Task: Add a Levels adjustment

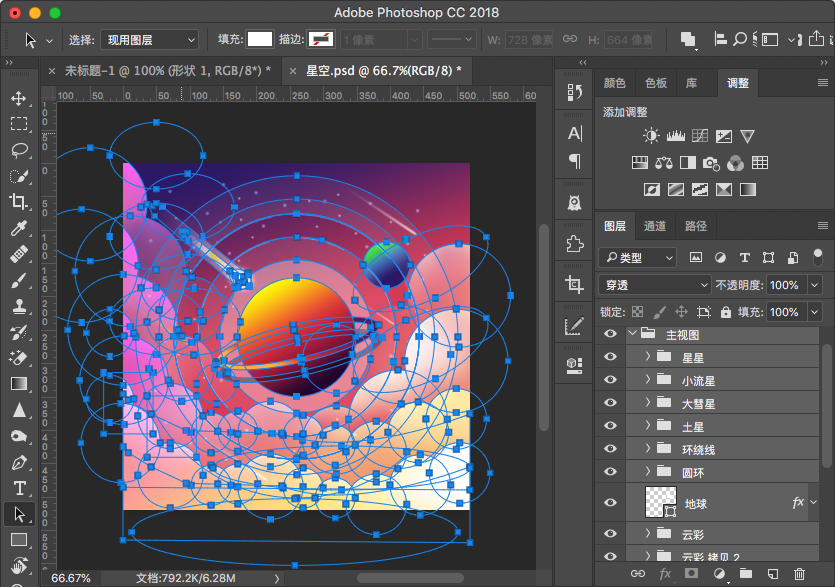Action: click(675, 136)
